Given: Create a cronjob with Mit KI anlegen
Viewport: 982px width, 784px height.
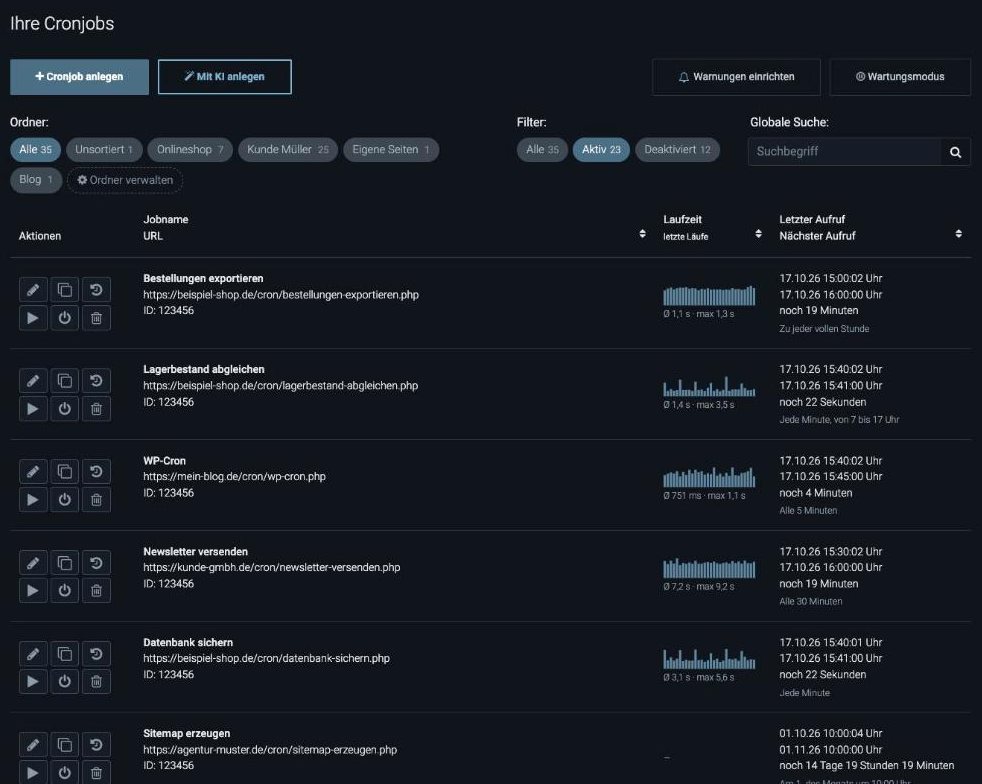Looking at the screenshot, I should (x=225, y=77).
